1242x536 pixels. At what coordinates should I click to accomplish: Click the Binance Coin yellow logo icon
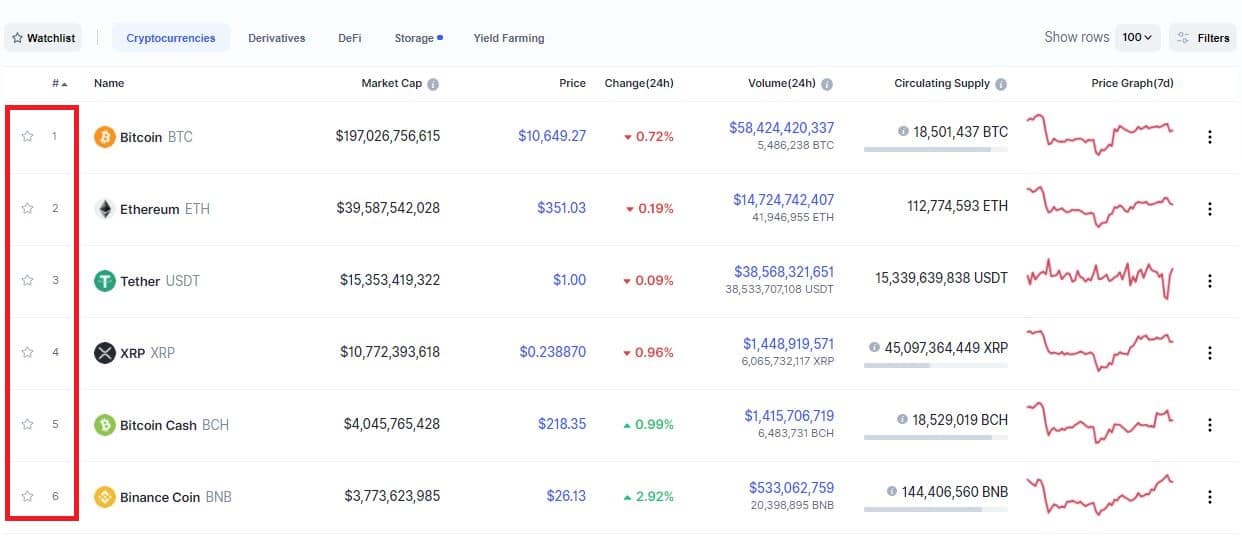click(x=104, y=497)
